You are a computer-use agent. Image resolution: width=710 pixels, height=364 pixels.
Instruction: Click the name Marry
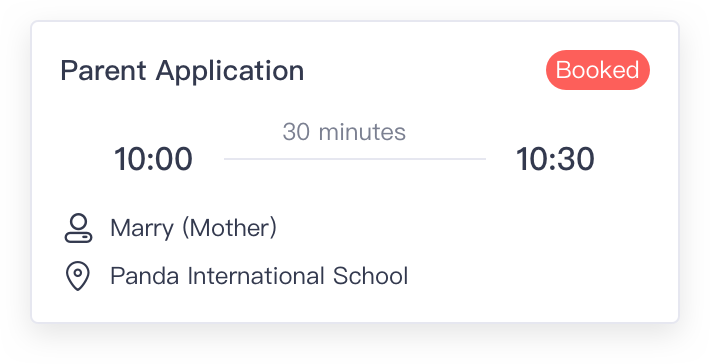142,229
